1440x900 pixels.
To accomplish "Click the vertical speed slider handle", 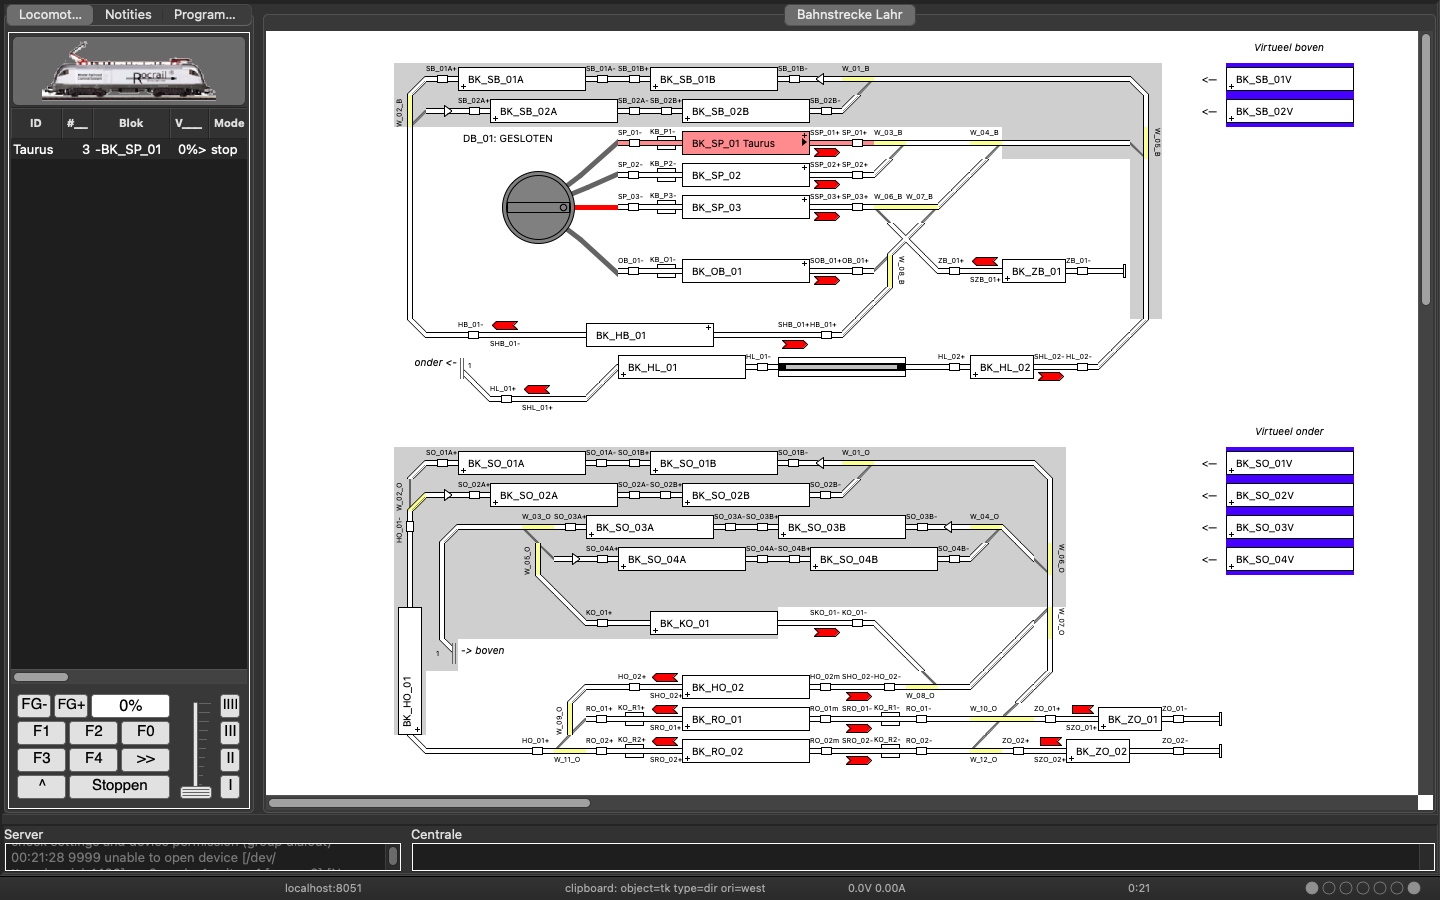I will [196, 792].
